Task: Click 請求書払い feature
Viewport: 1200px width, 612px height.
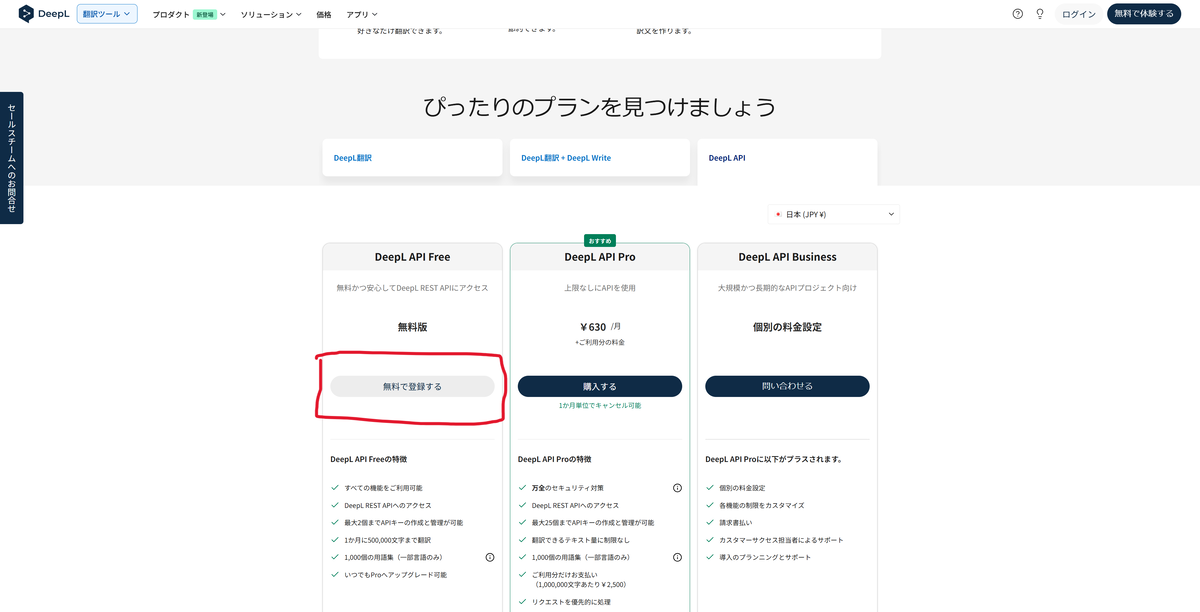Action: (x=737, y=523)
